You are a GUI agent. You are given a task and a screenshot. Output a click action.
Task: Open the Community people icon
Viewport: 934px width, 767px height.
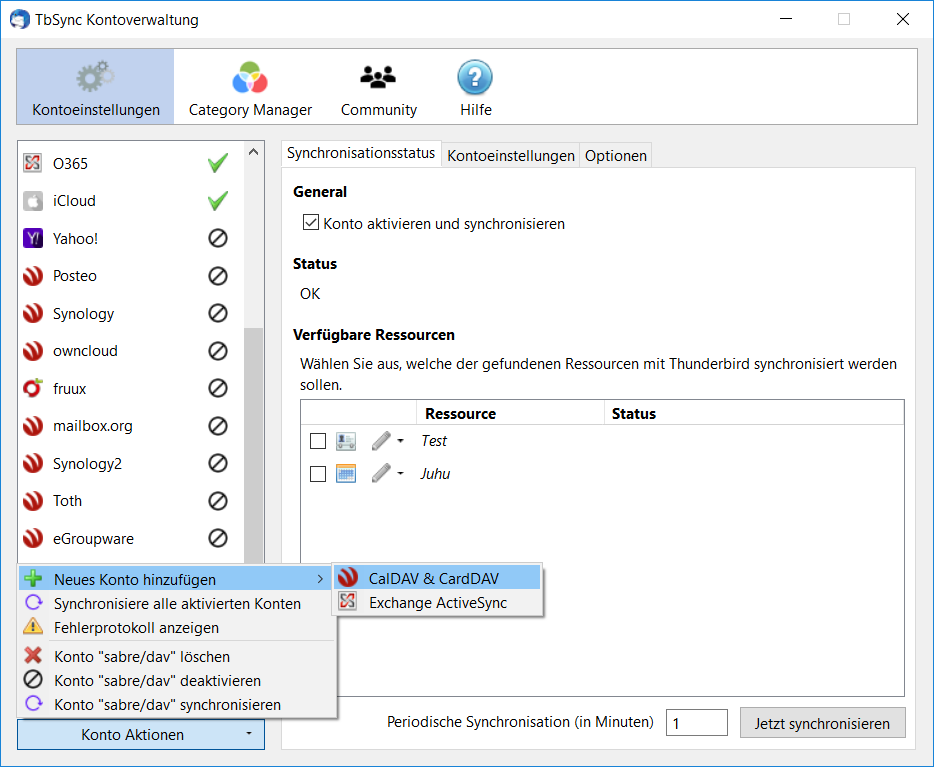[378, 77]
